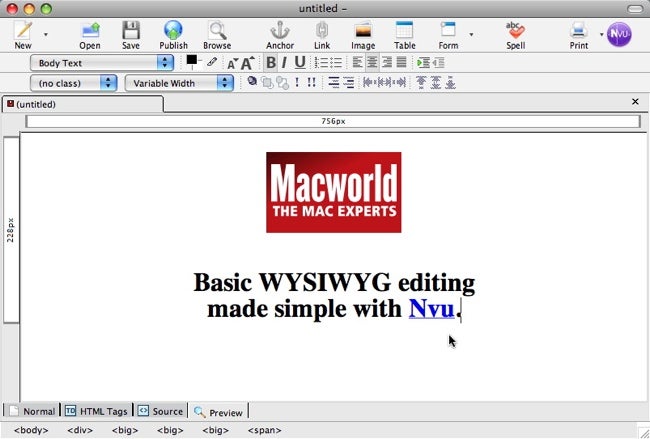This screenshot has width=650, height=439.
Task: Click the Open file toolbar icon
Action: pyautogui.click(x=90, y=31)
